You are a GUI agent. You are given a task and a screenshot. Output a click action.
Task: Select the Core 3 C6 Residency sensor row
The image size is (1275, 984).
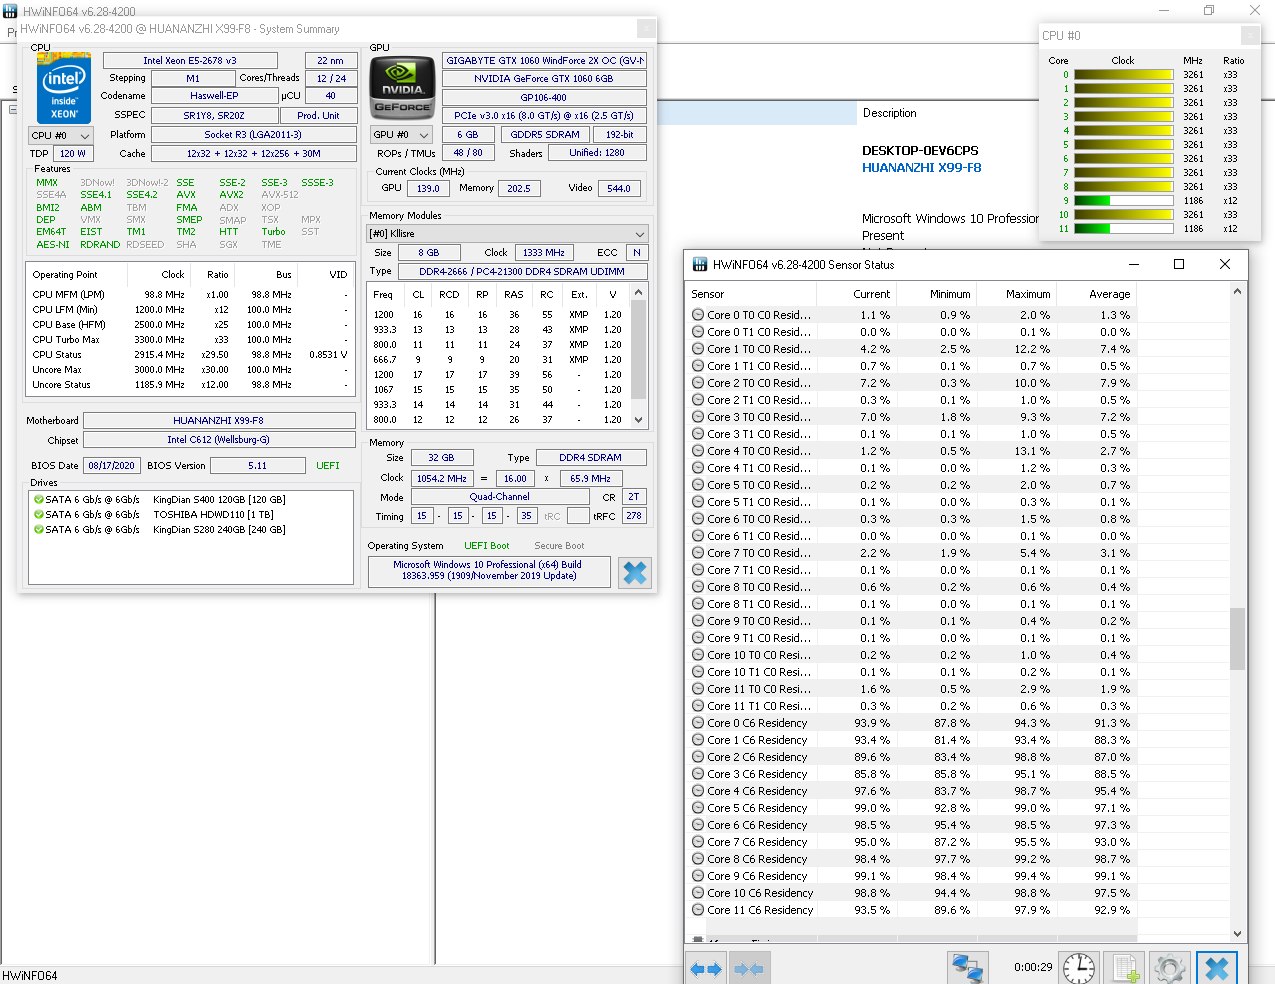[912, 774]
